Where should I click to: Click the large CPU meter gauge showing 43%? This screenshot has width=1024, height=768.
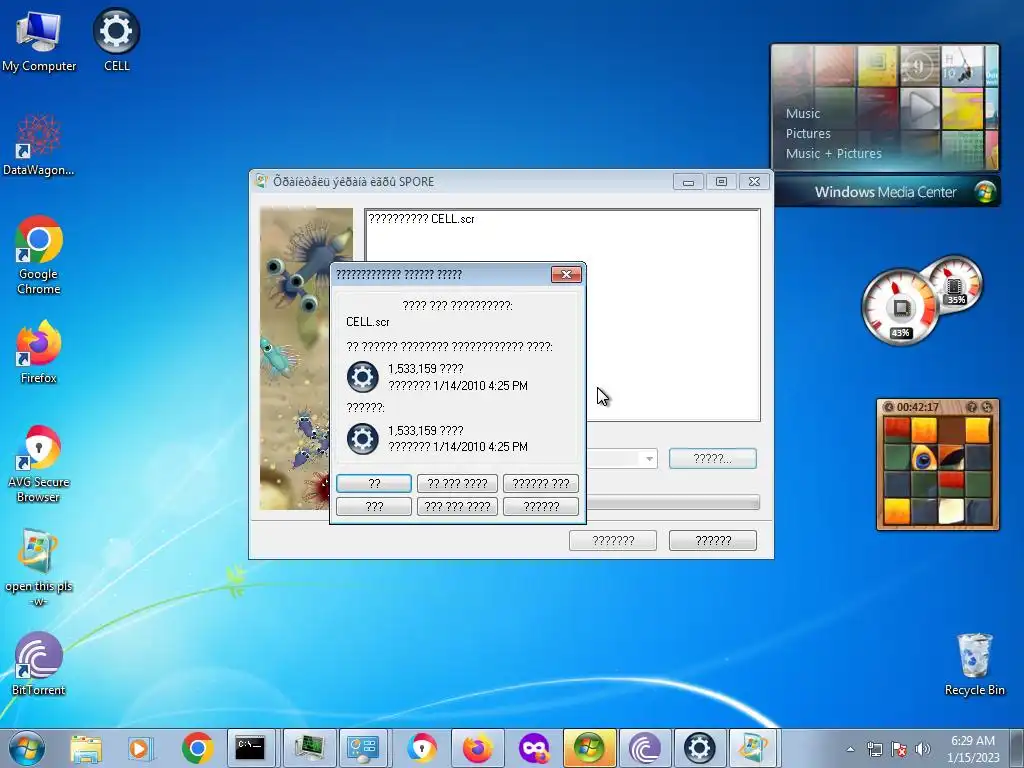pyautogui.click(x=901, y=308)
